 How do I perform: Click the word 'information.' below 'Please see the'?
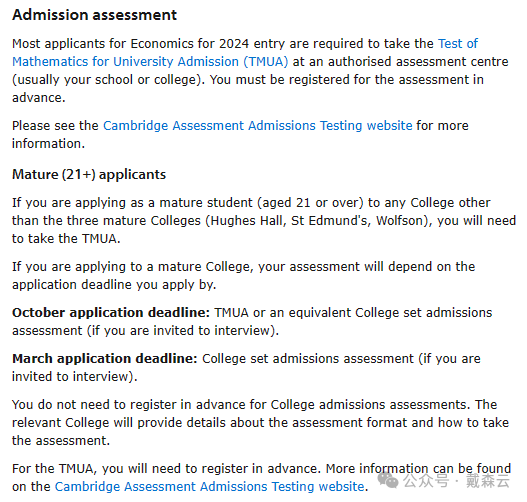pyautogui.click(x=48, y=144)
